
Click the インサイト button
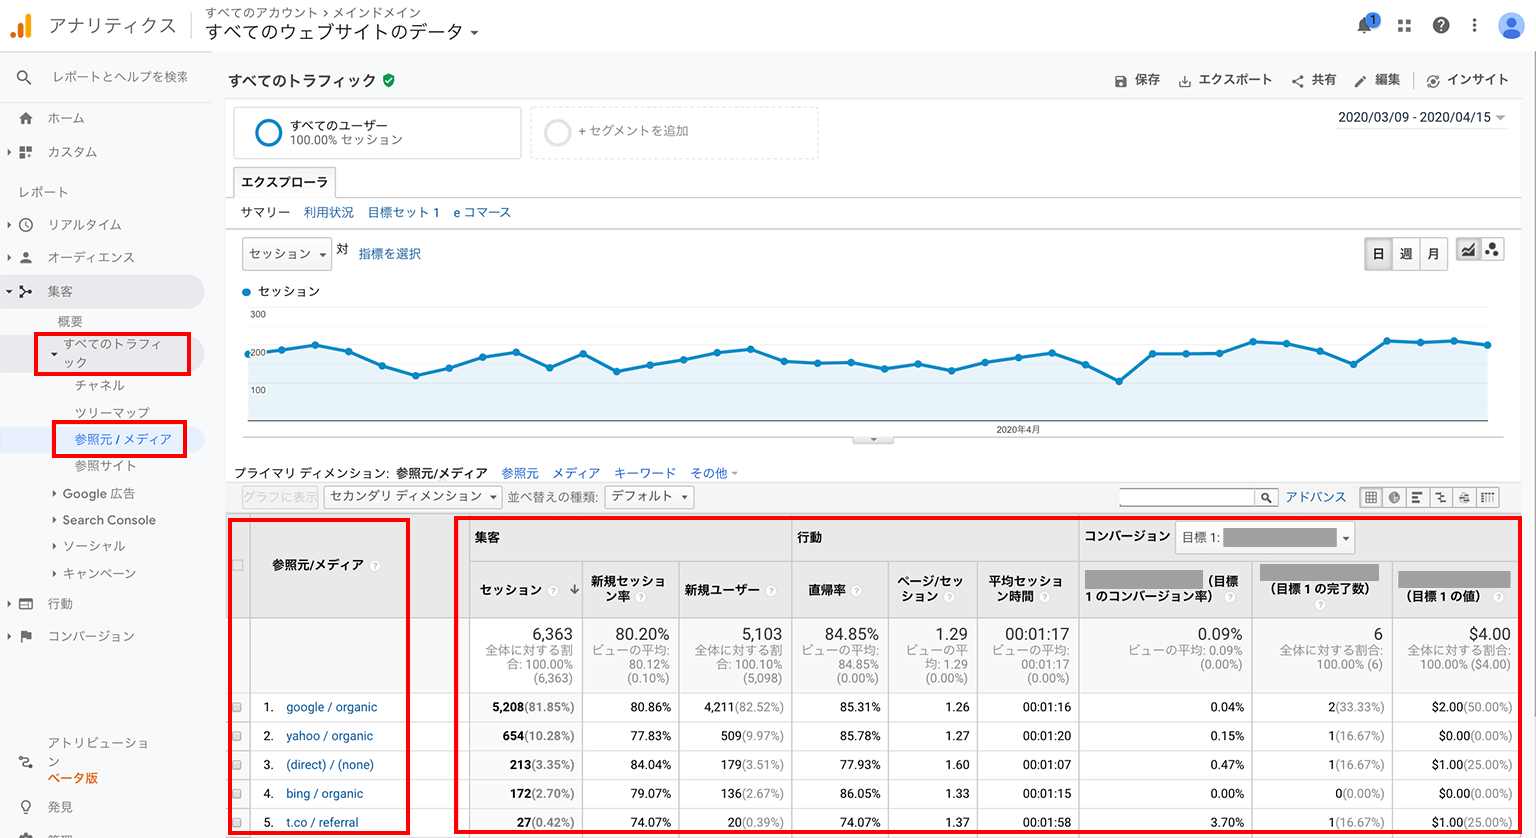tap(1467, 80)
